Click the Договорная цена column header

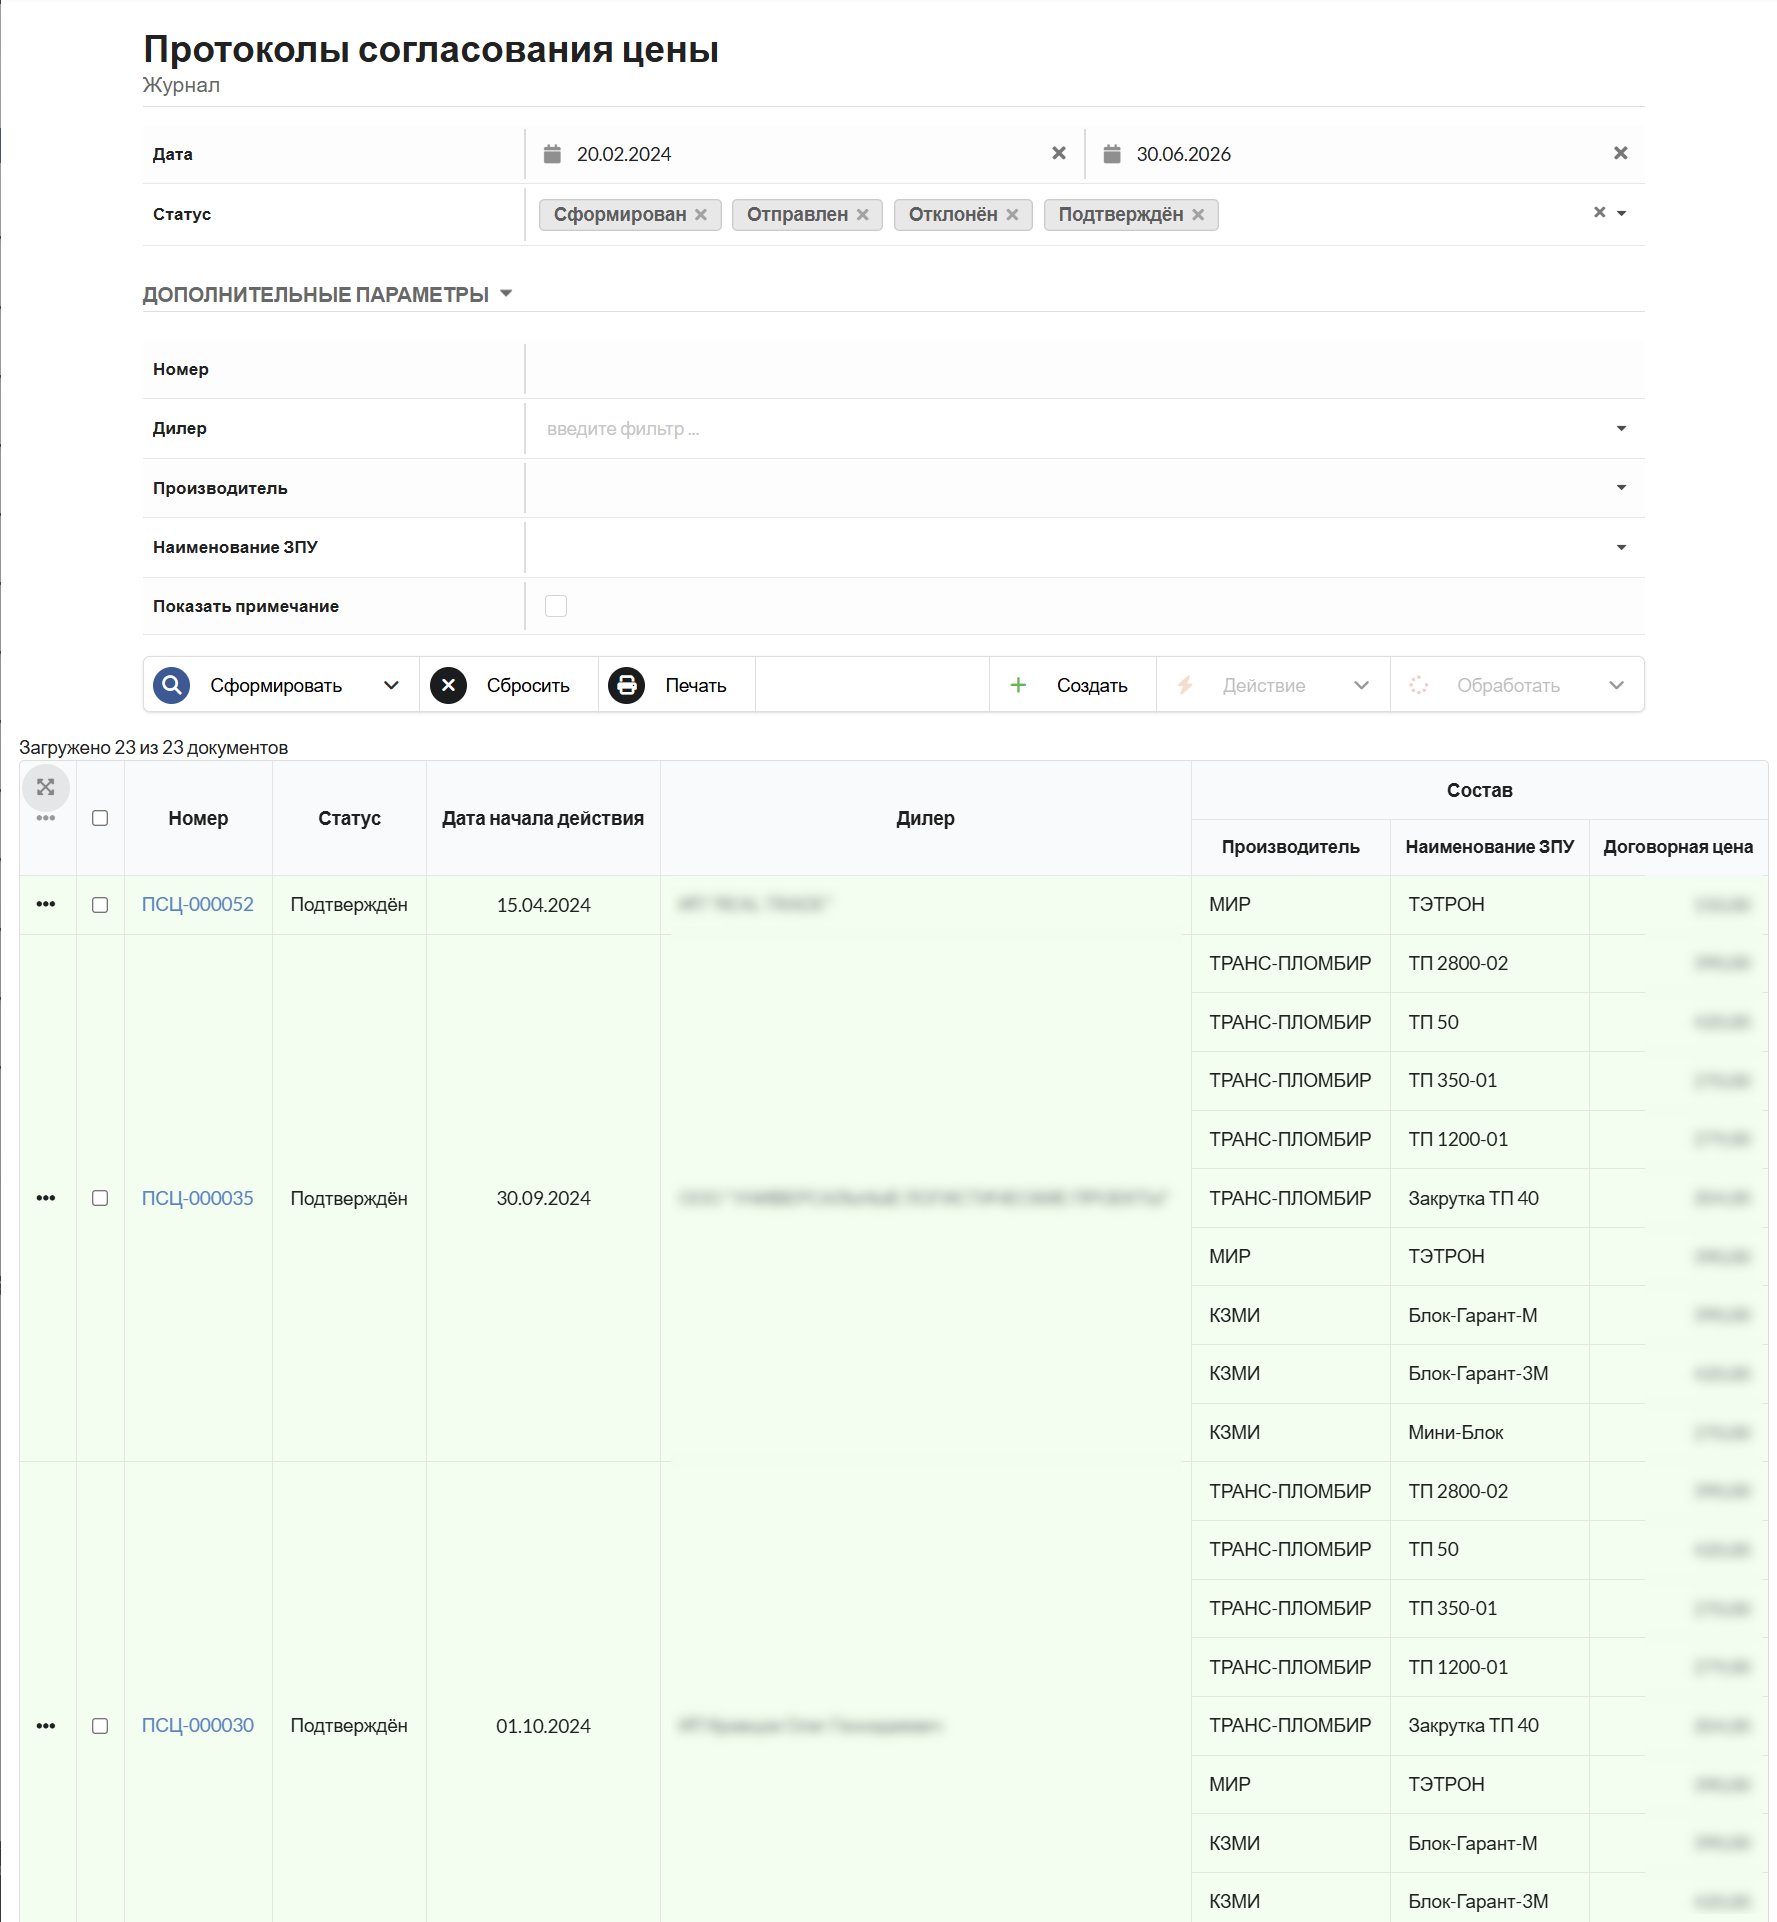click(x=1678, y=847)
